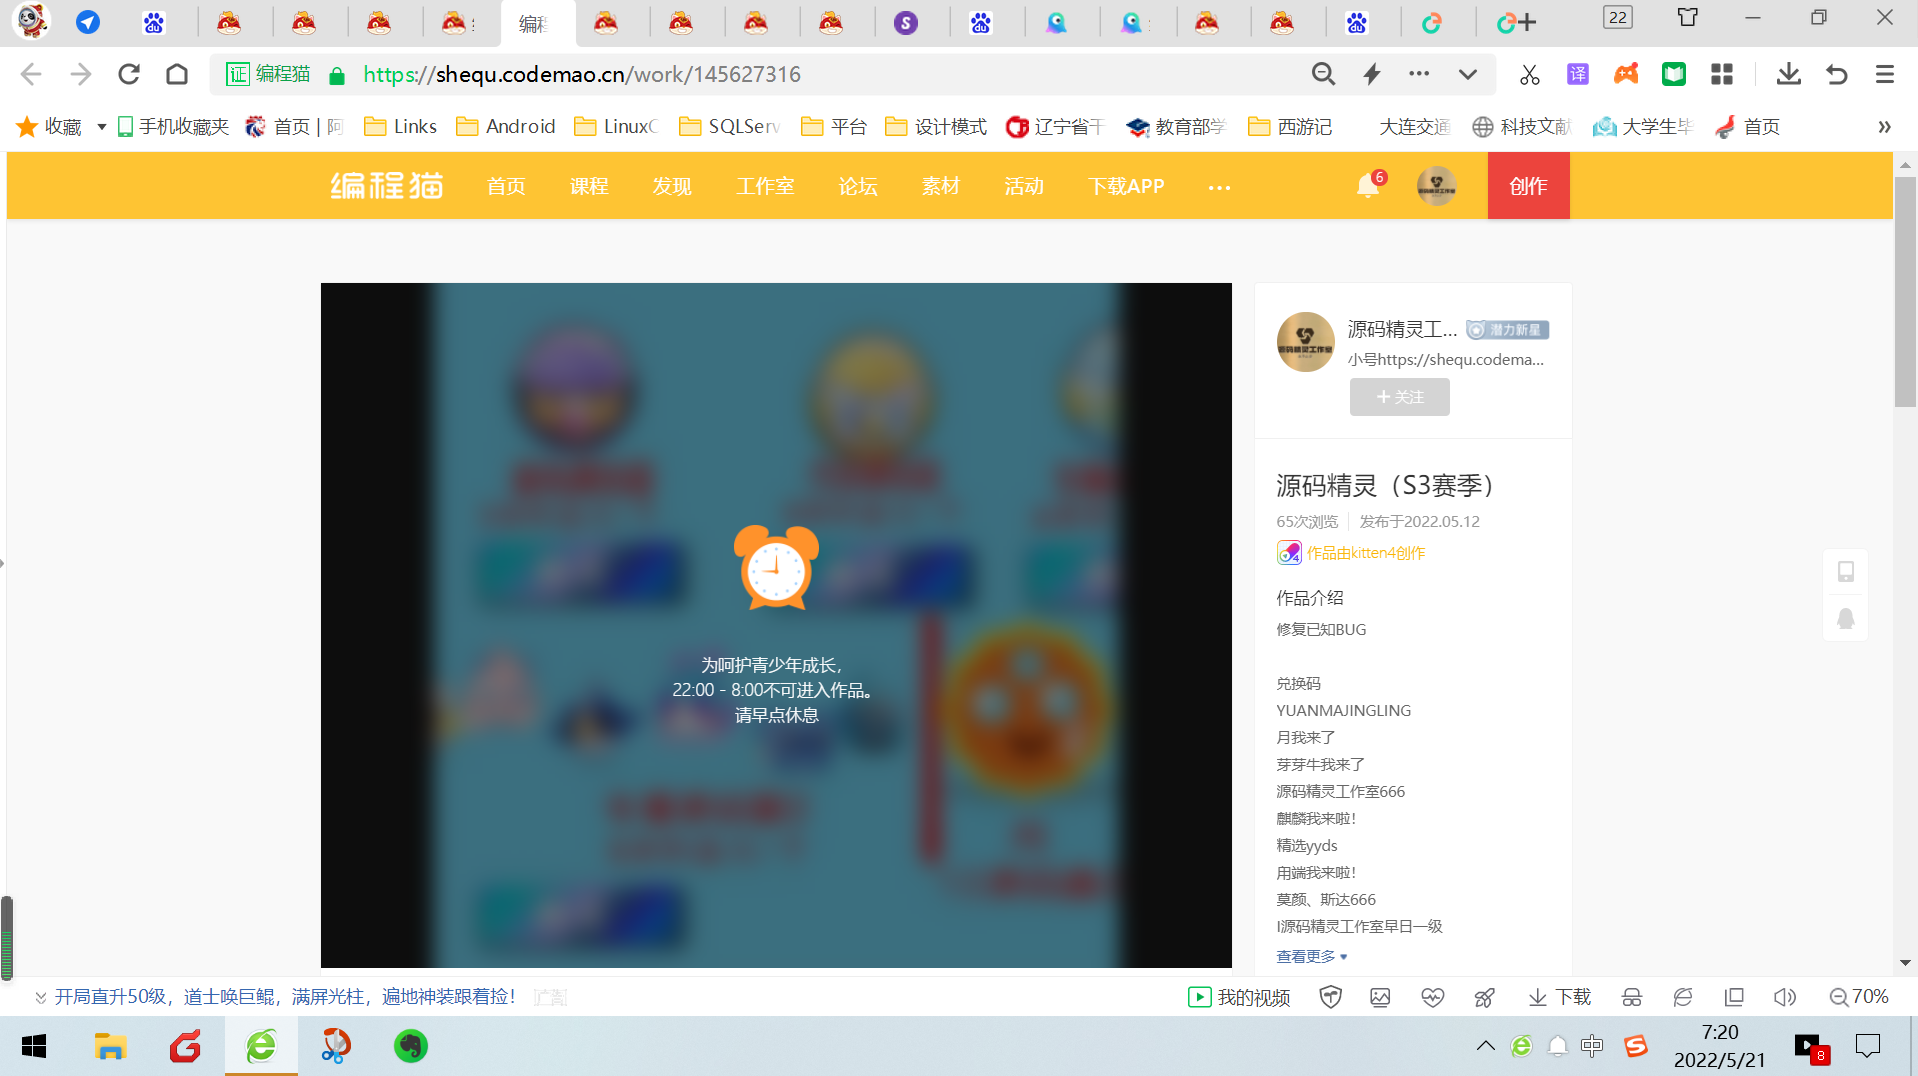Open the address bar search magnifier

click(1323, 74)
